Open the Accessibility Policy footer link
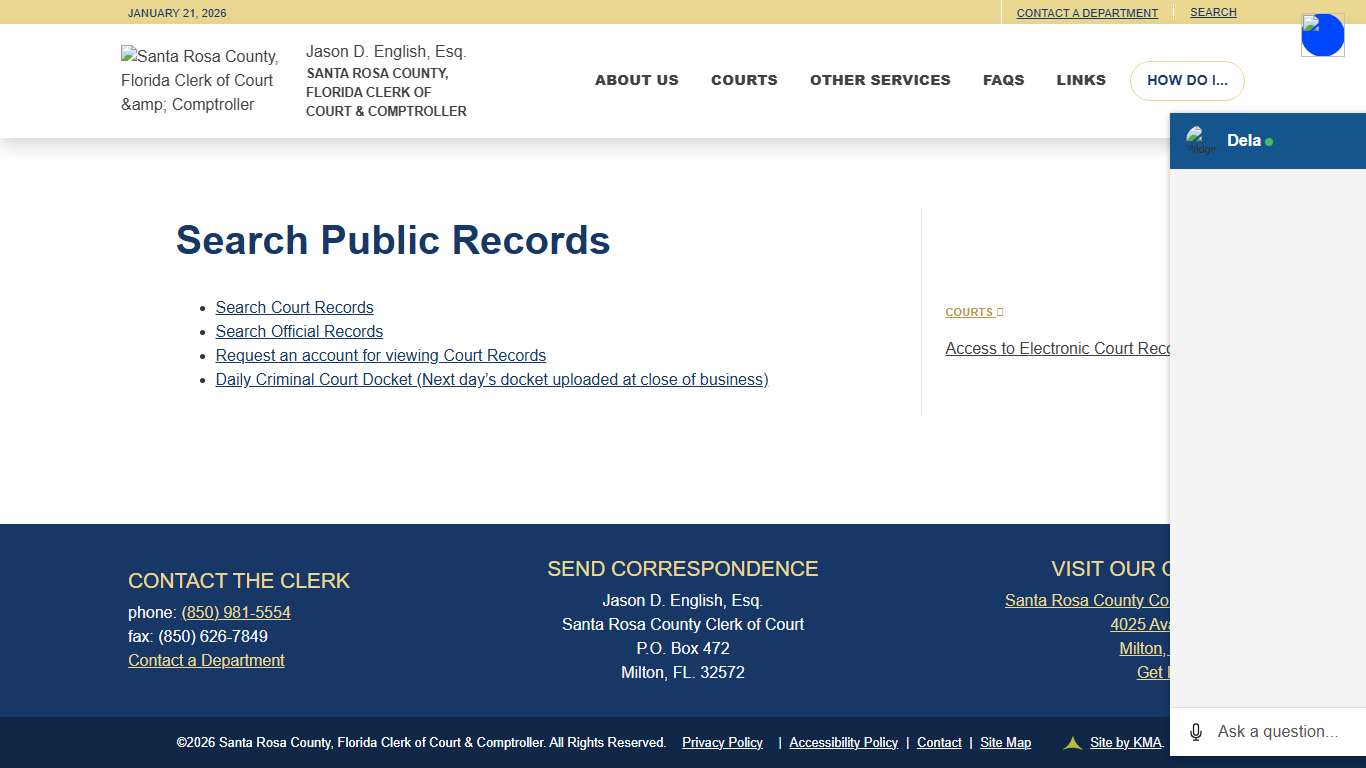1366x768 pixels. [x=843, y=742]
